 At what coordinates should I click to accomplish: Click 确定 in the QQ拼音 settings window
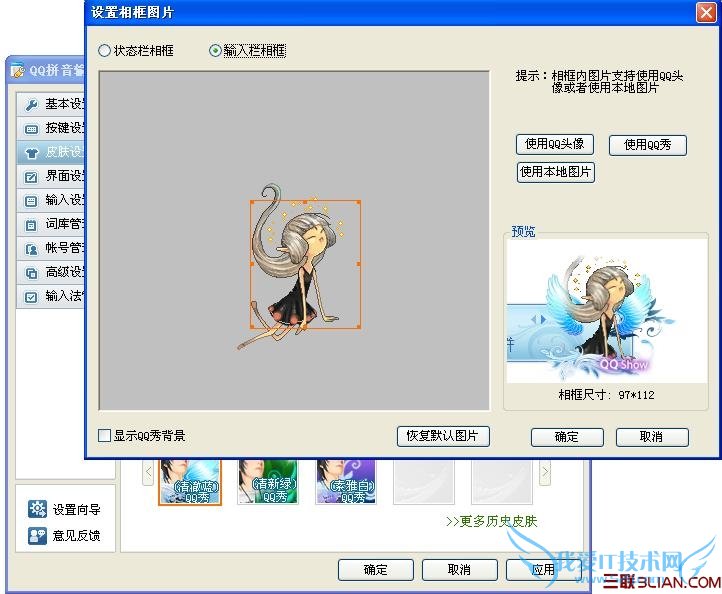tap(376, 570)
